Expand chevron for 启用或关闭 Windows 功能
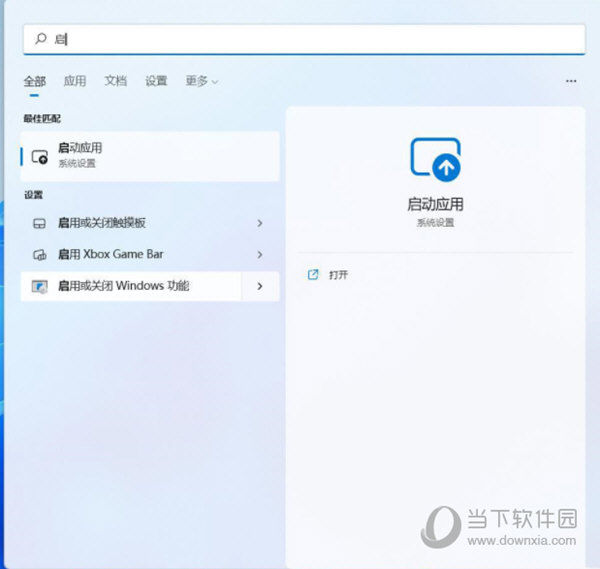 coord(260,286)
